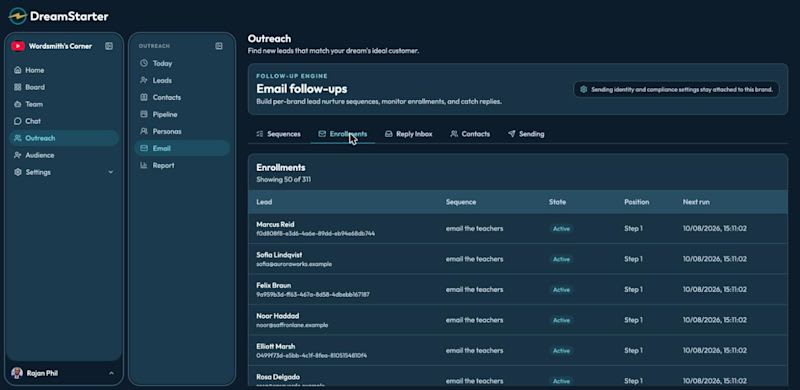This screenshot has height=390, width=800.
Task: Open Chat in the main sidebar
Action: coord(64,121)
